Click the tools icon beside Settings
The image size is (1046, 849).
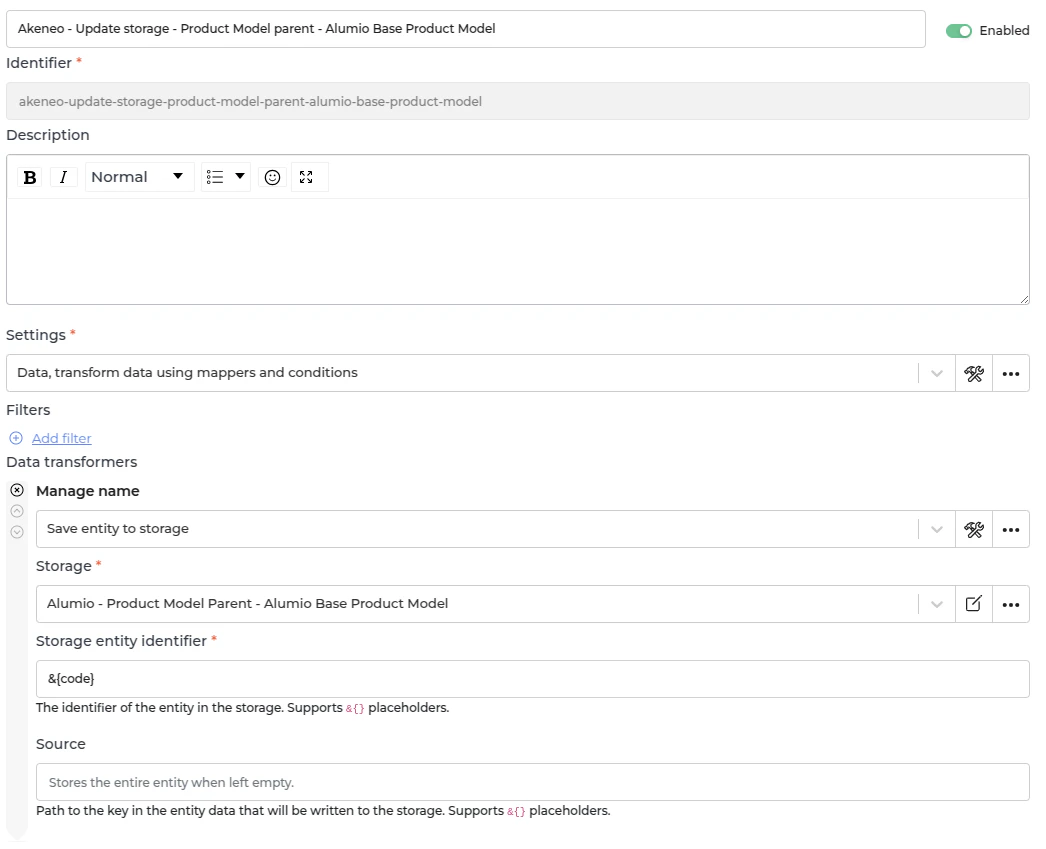974,373
